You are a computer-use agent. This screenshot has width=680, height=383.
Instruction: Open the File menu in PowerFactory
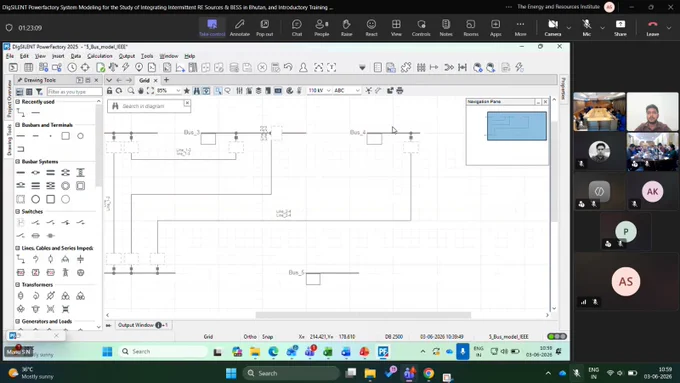[10, 56]
